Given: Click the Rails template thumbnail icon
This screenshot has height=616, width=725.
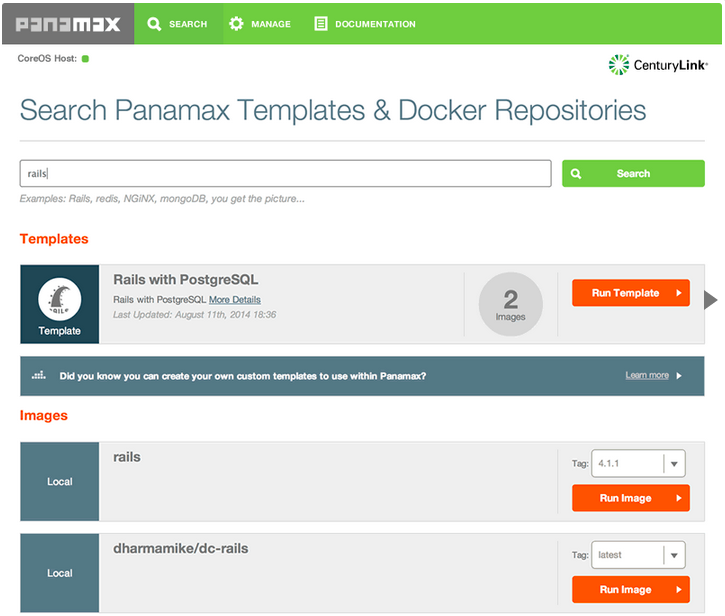Looking at the screenshot, I should click(60, 299).
